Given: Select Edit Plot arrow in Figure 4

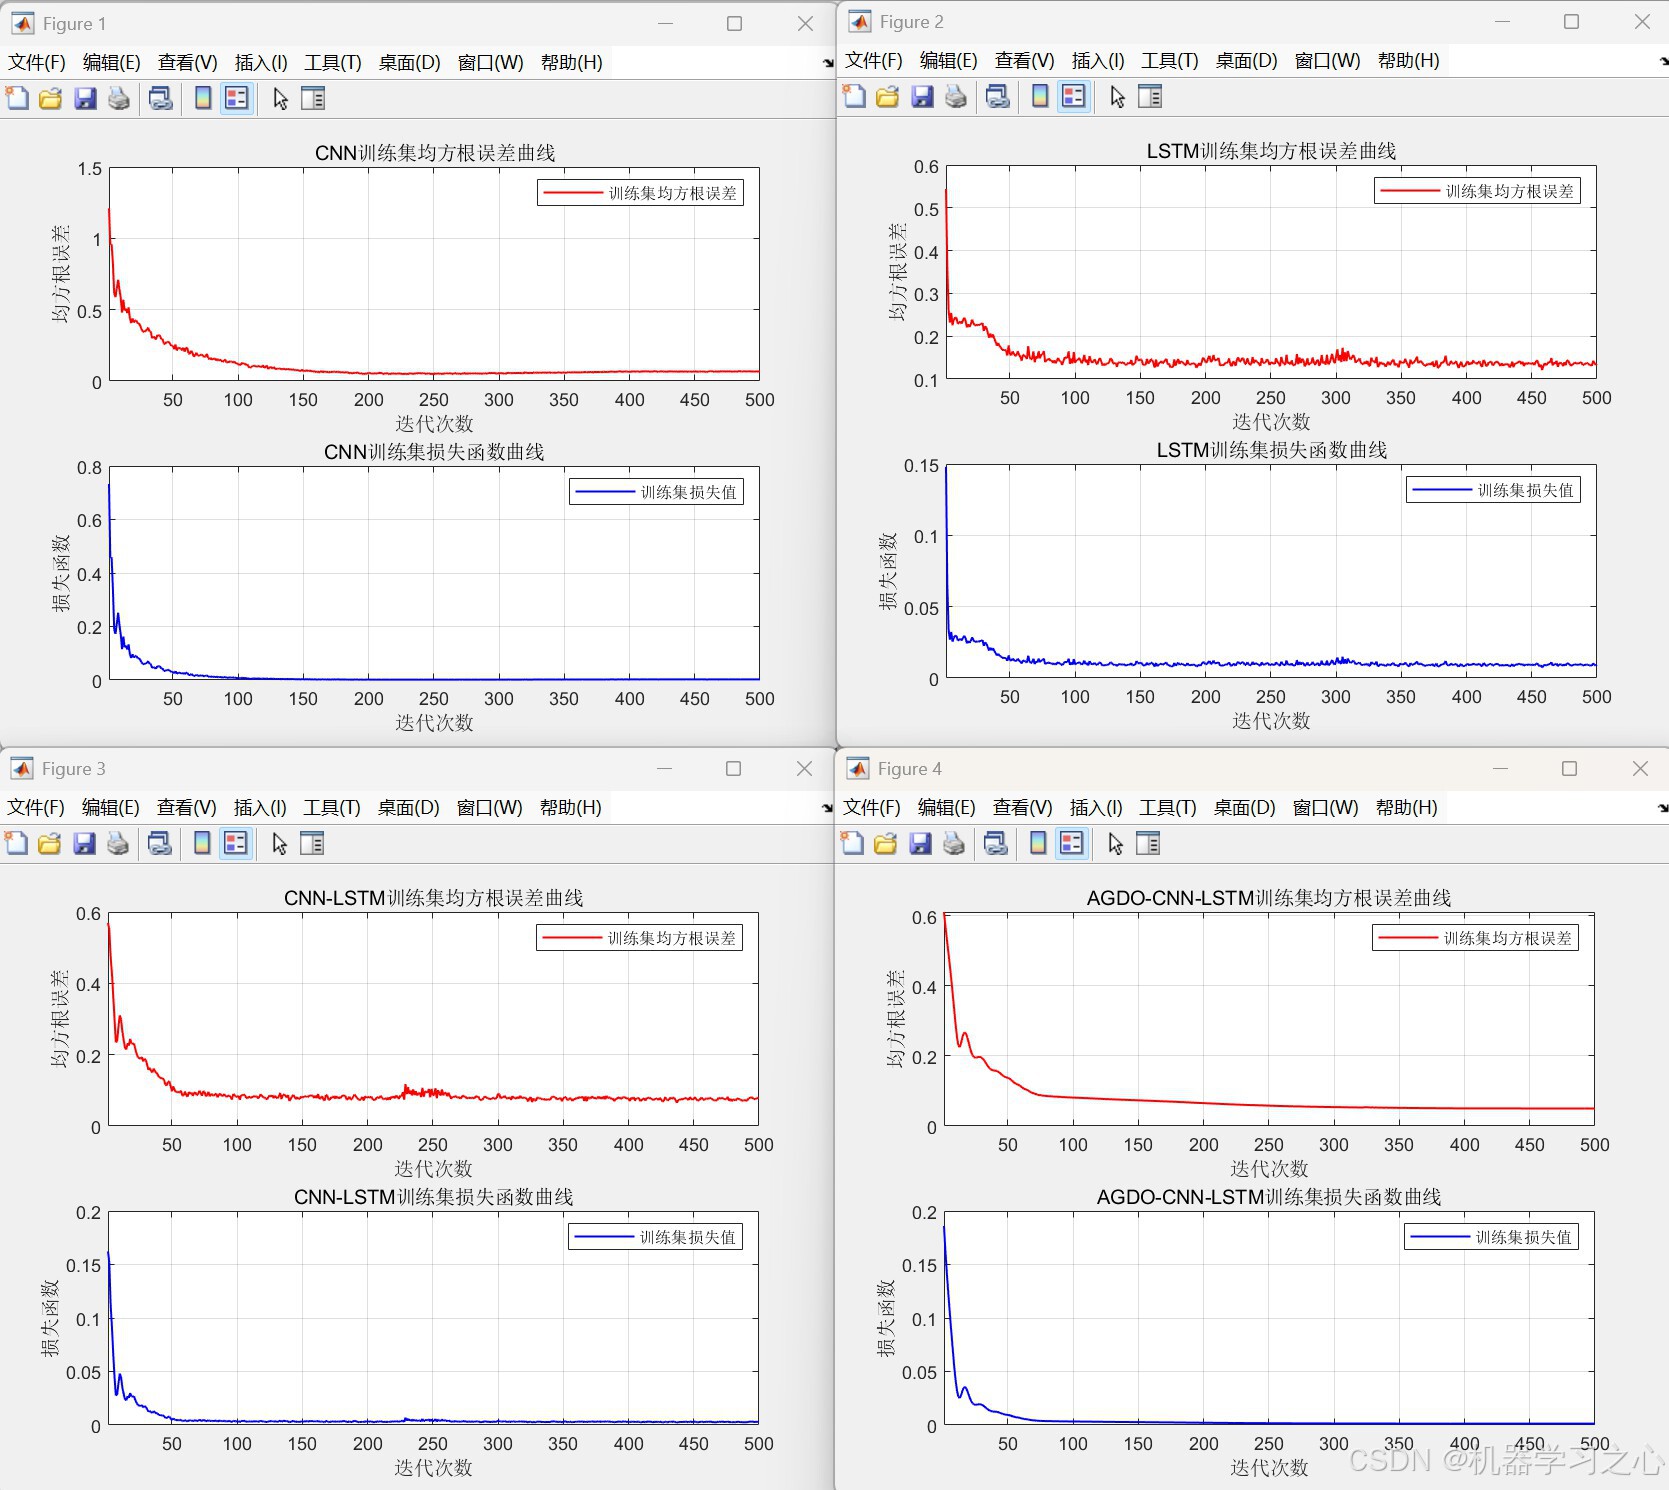Looking at the screenshot, I should [1115, 843].
